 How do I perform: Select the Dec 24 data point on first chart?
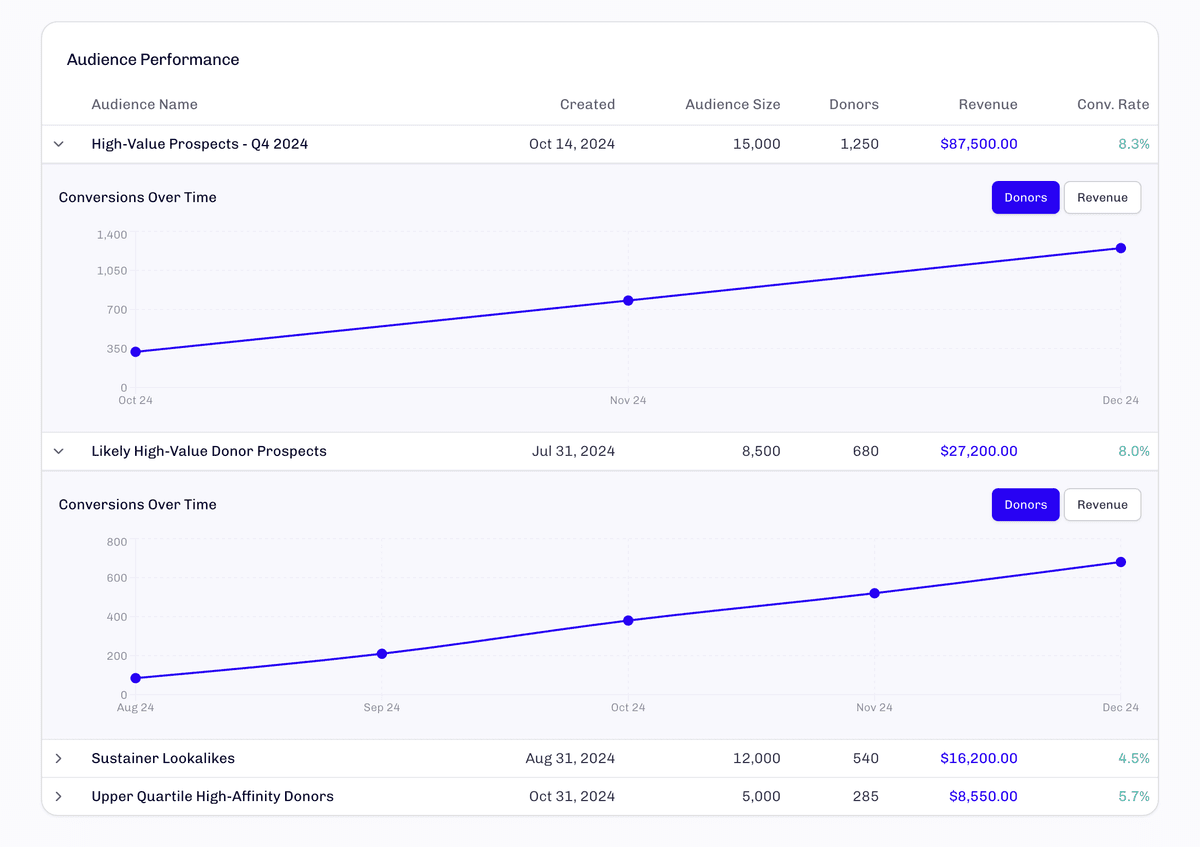coord(1121,247)
